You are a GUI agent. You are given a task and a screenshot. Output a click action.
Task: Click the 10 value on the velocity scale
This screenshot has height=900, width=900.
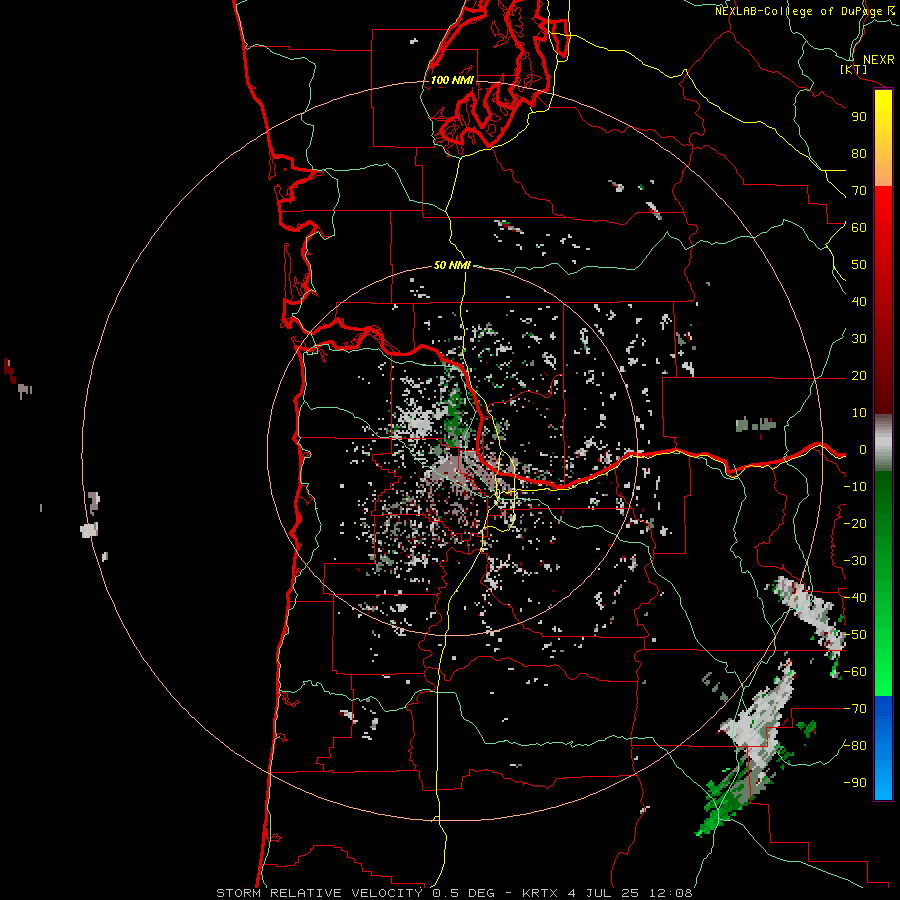point(859,413)
